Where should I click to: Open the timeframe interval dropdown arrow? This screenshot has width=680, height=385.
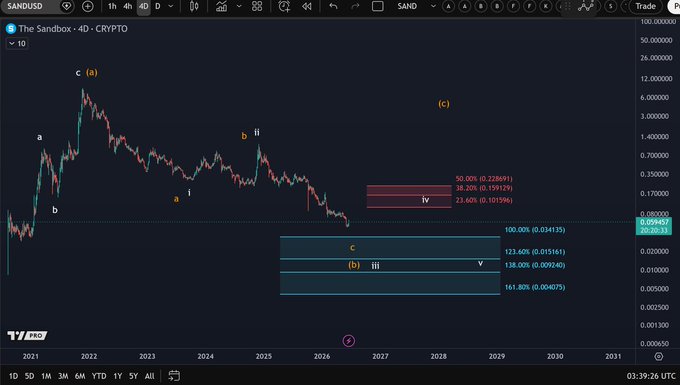click(171, 6)
